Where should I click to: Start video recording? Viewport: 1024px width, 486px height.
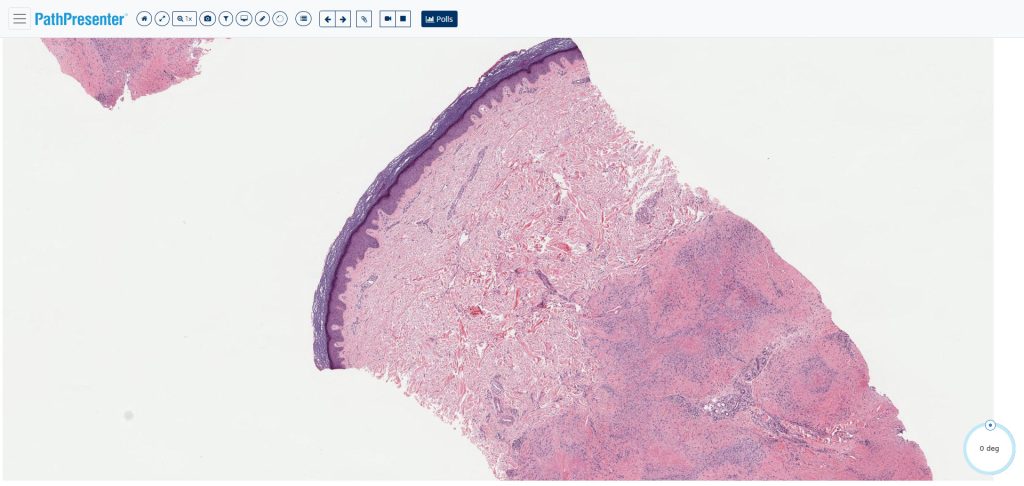click(388, 19)
